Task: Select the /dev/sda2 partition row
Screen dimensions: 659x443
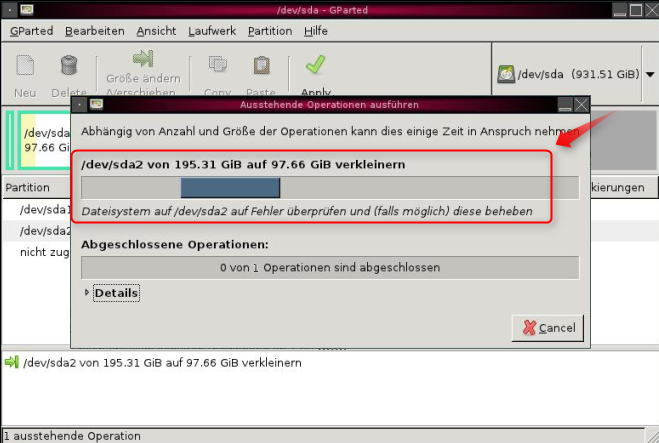Action: pyautogui.click(x=37, y=231)
